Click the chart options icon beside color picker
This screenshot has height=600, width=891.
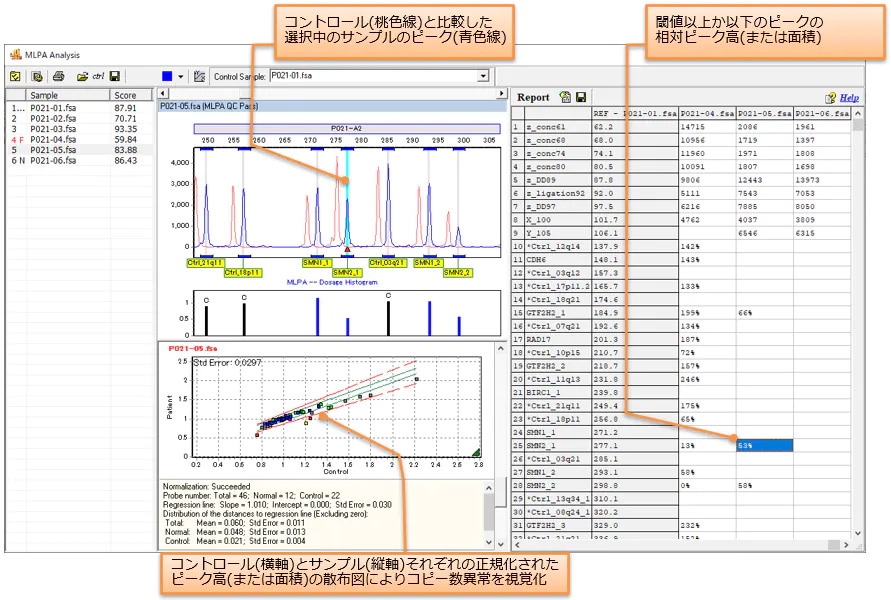199,76
